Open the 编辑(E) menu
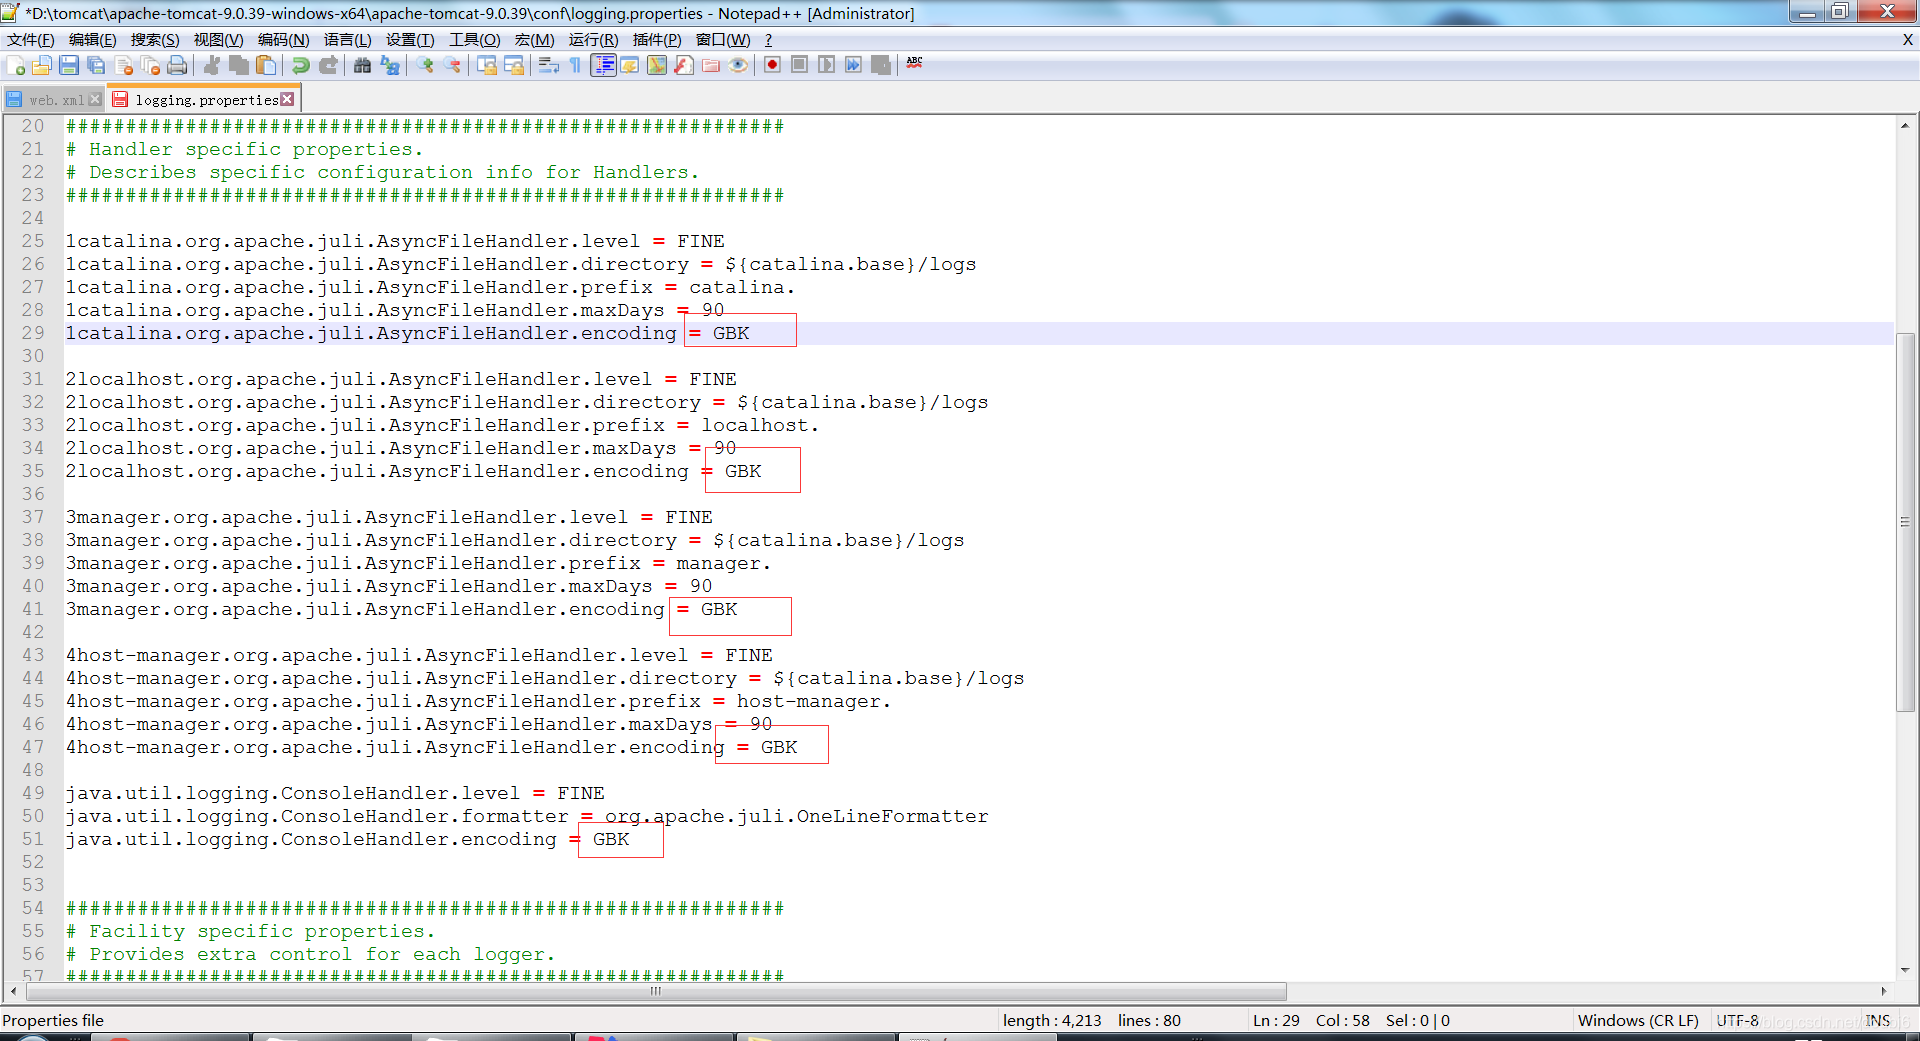This screenshot has width=1920, height=1041. (x=93, y=40)
